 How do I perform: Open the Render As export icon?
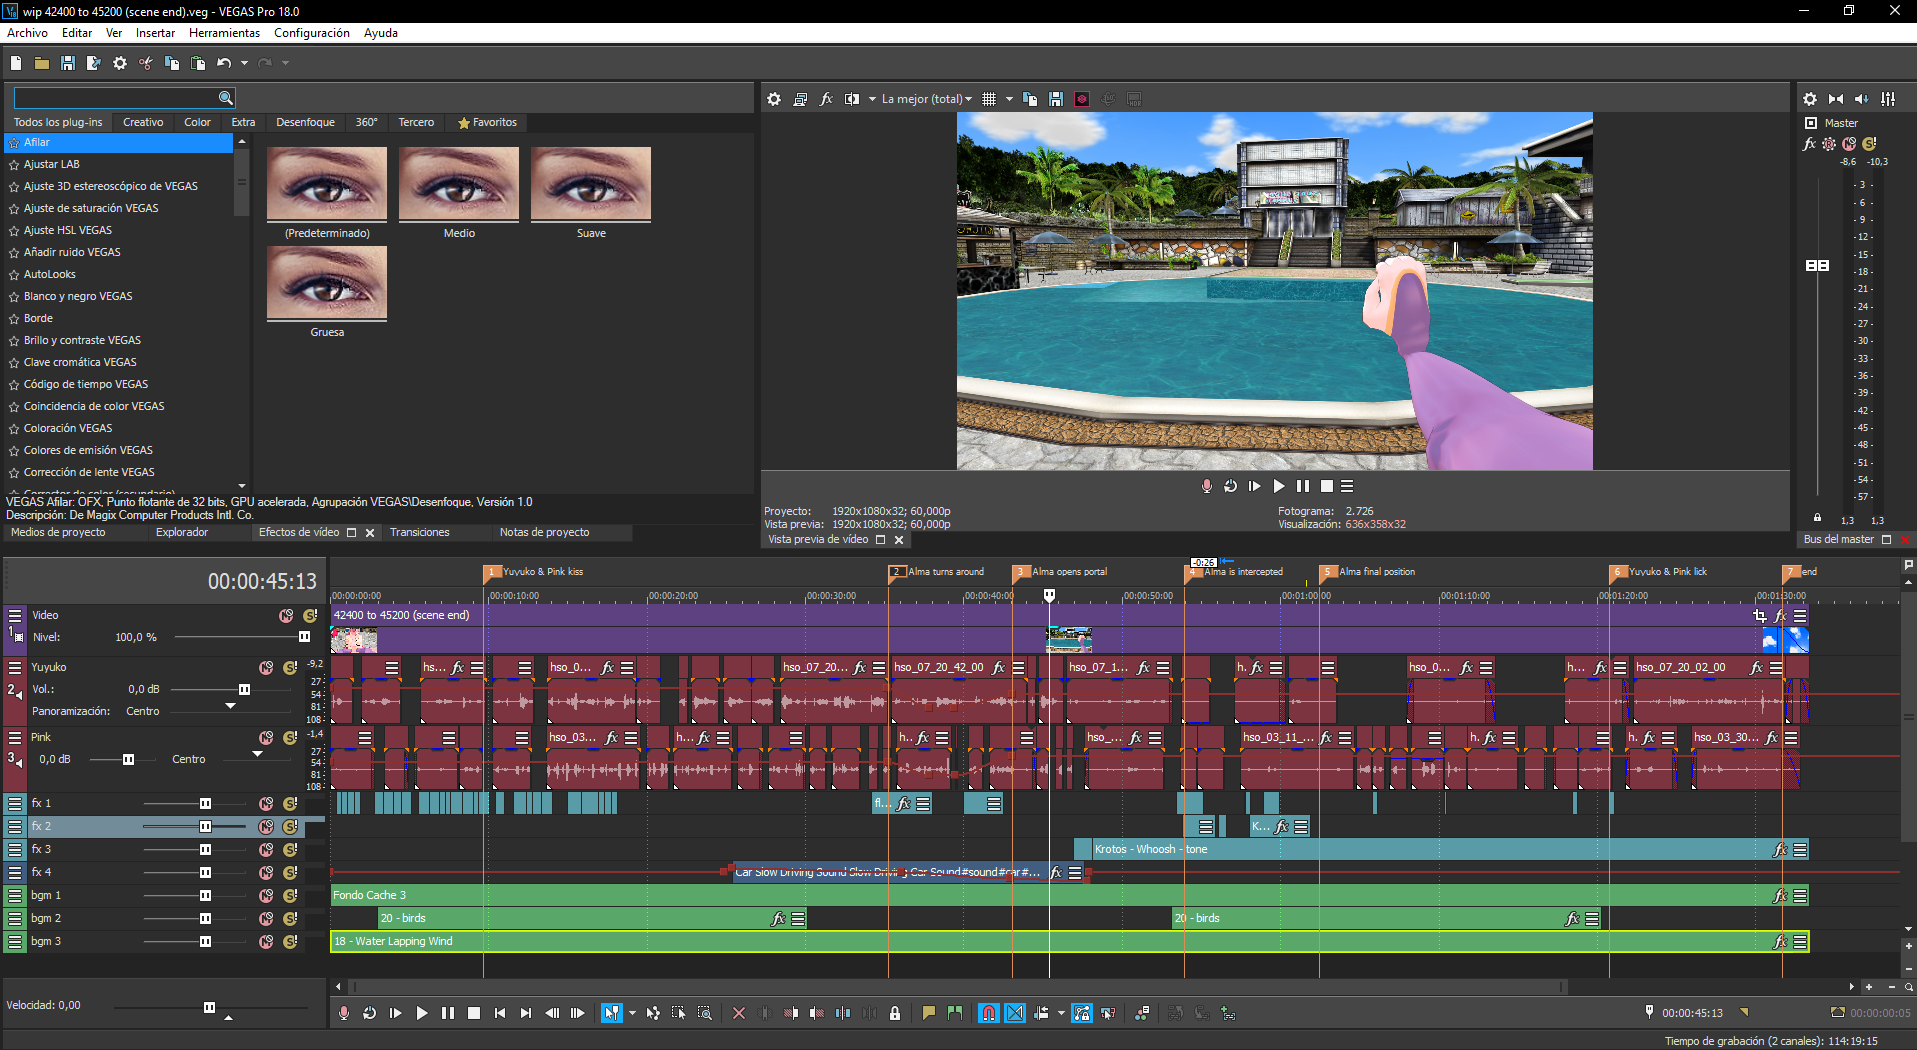(94, 63)
